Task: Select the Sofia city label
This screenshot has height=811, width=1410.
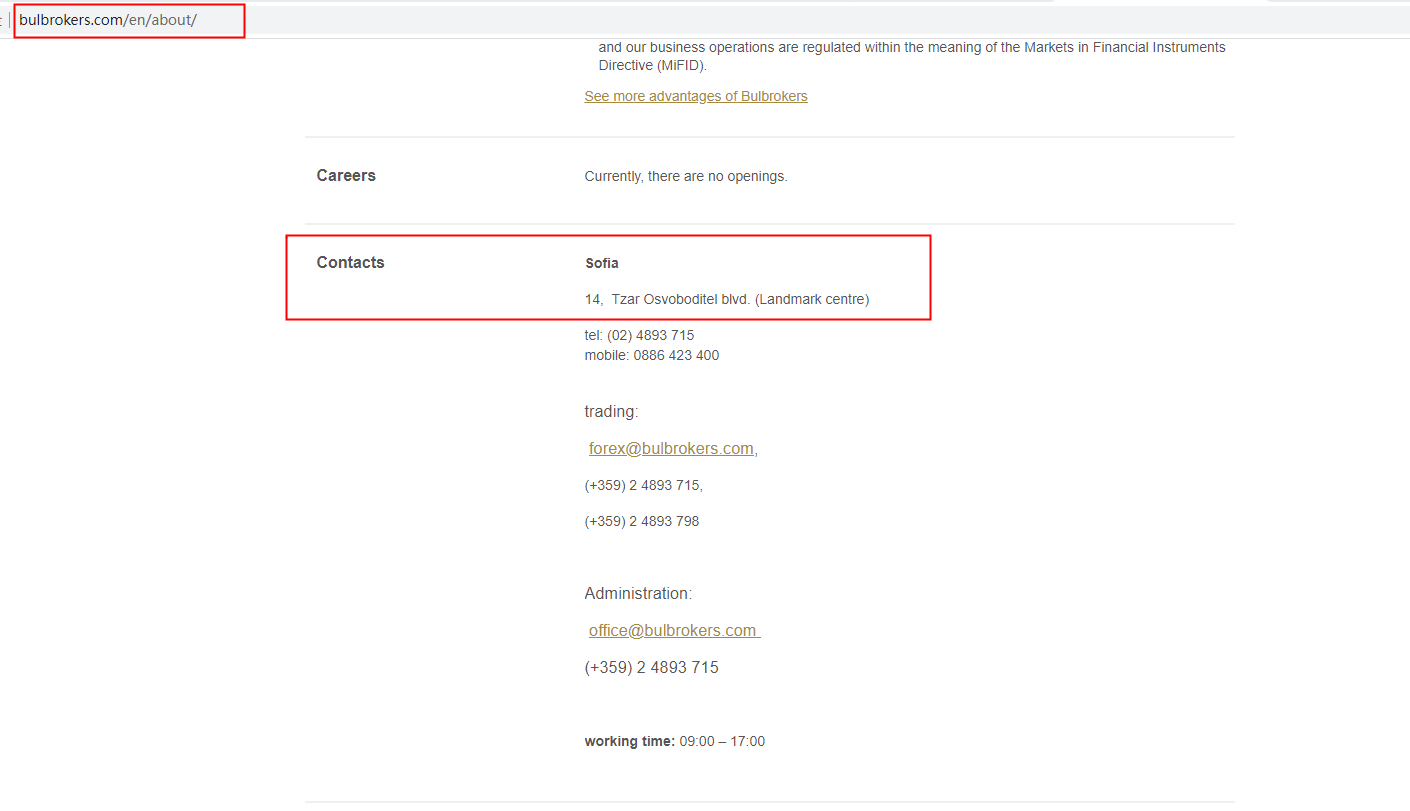Action: (602, 264)
